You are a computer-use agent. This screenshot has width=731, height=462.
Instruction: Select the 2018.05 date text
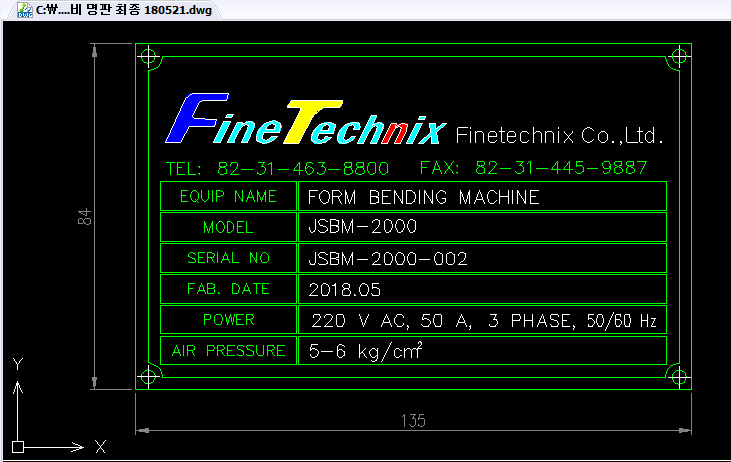click(345, 290)
